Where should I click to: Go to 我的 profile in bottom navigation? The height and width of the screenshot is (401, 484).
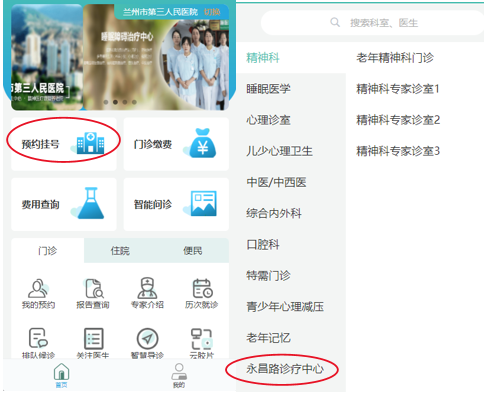pyautogui.click(x=179, y=375)
